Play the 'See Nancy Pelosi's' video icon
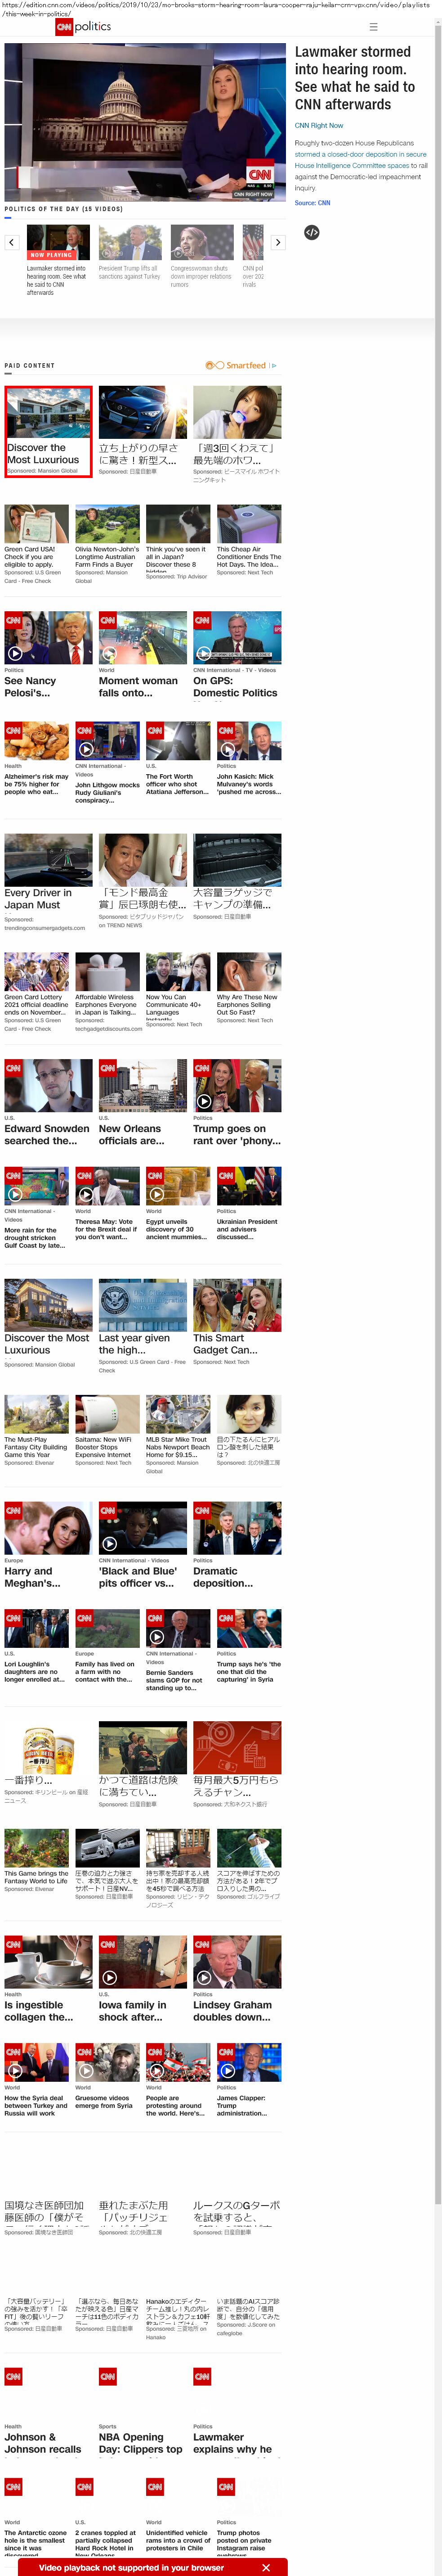442x2576 pixels. (15, 653)
